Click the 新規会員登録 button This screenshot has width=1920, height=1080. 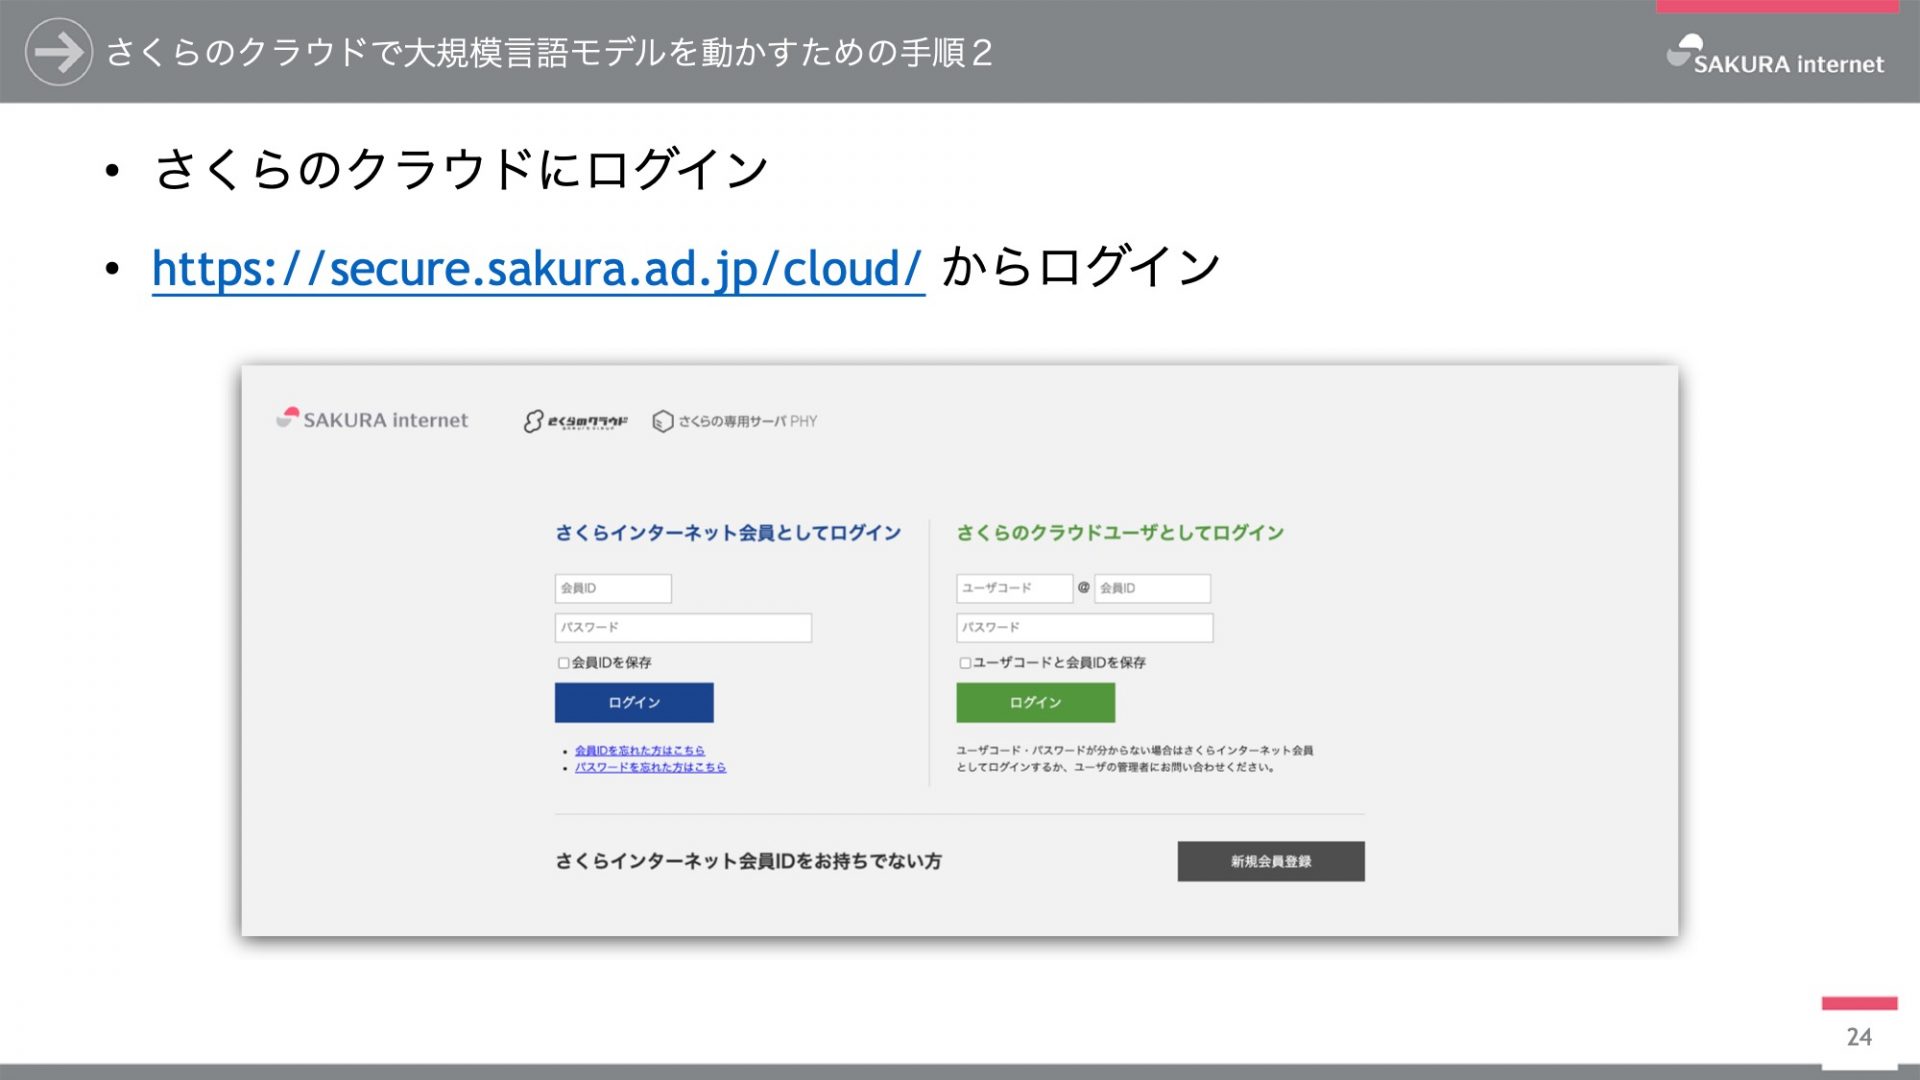pyautogui.click(x=1270, y=861)
